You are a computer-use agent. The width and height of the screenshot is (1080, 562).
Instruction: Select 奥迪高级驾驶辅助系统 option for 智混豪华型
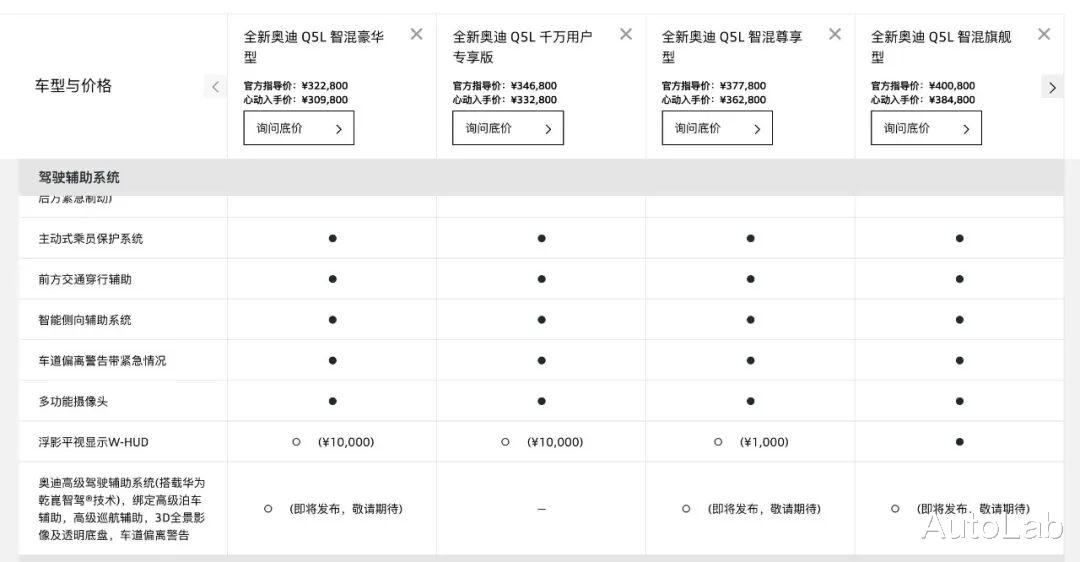point(268,509)
